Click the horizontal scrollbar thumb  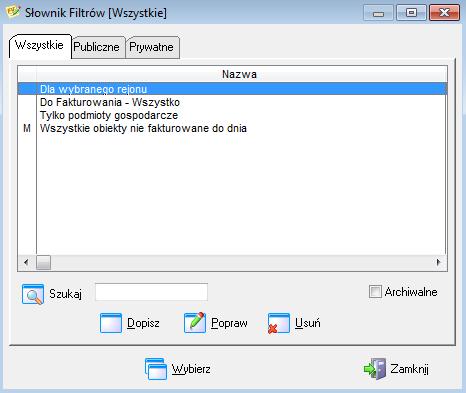43,262
